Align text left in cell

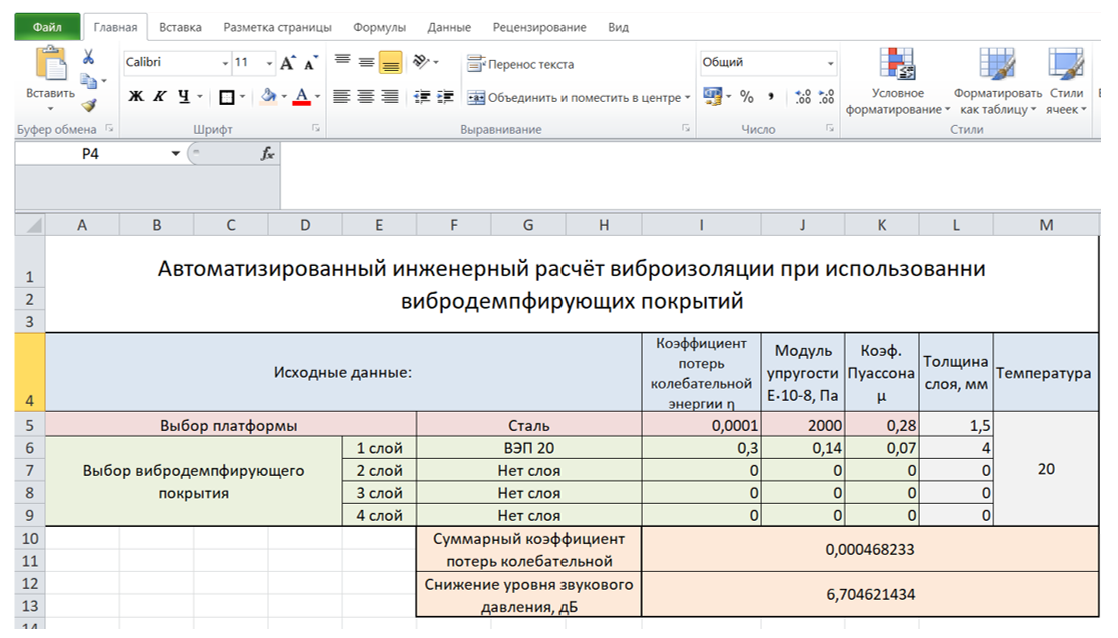342,96
